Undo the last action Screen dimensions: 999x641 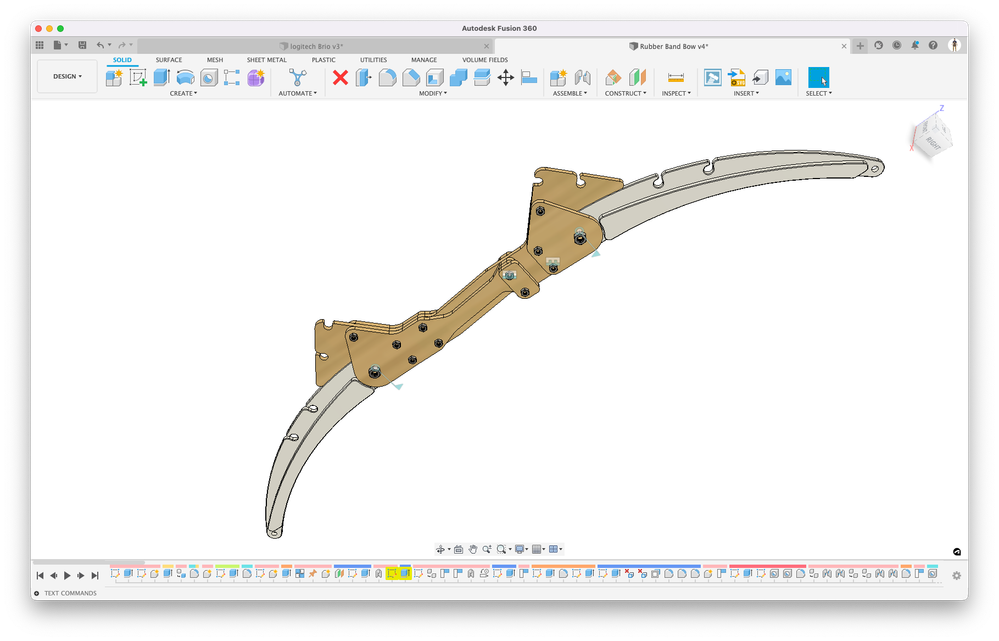[x=100, y=45]
